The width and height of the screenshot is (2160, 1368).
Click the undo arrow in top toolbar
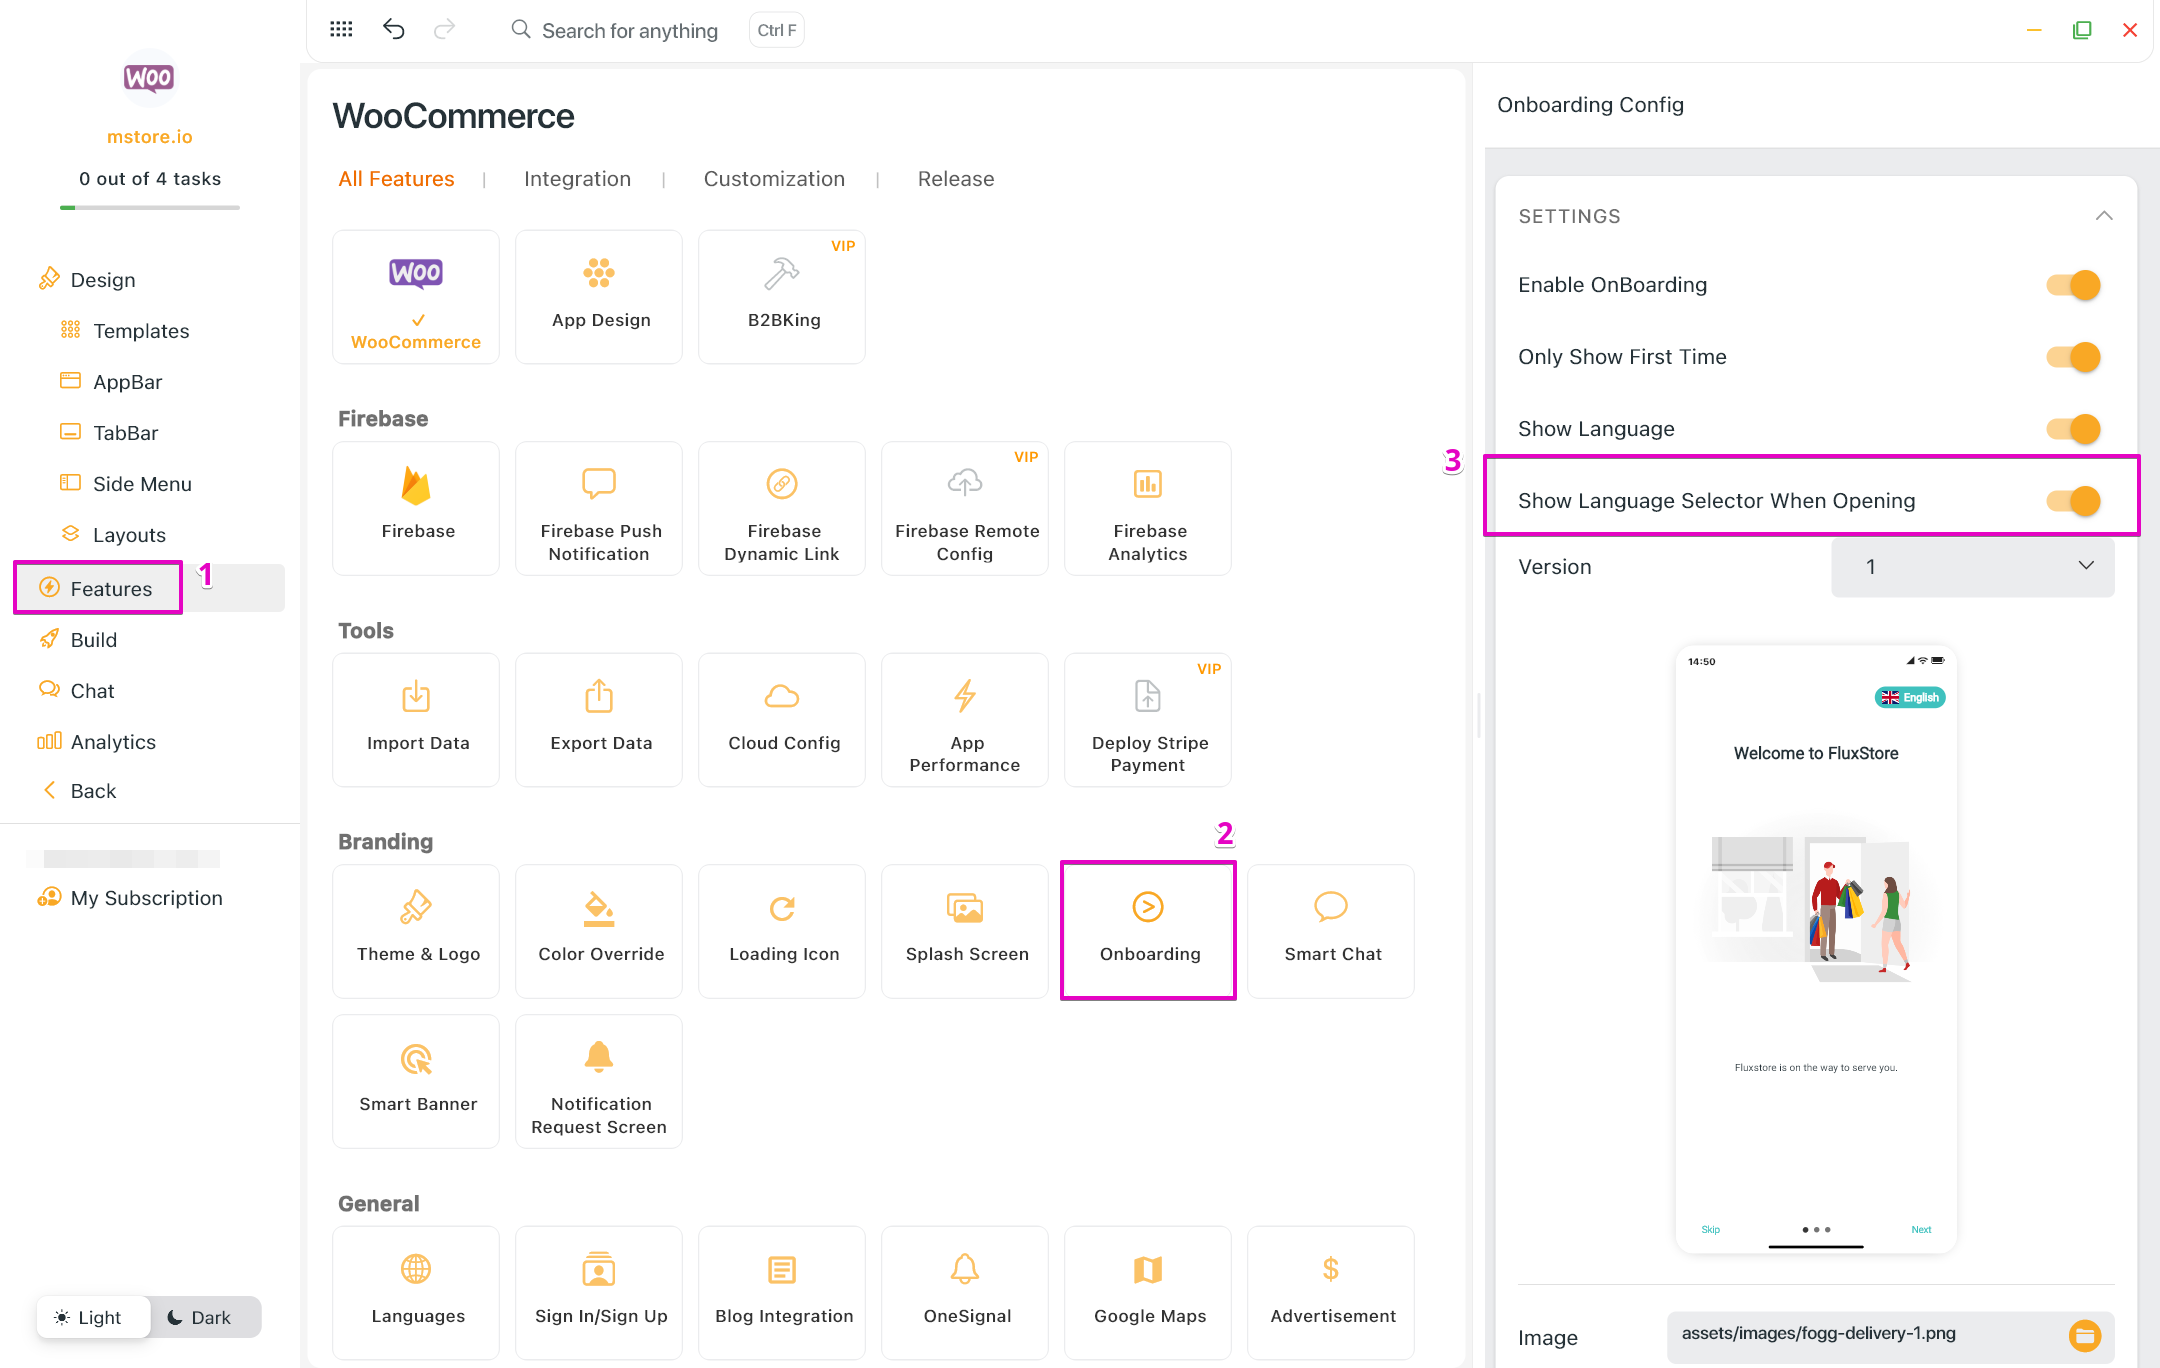tap(394, 29)
